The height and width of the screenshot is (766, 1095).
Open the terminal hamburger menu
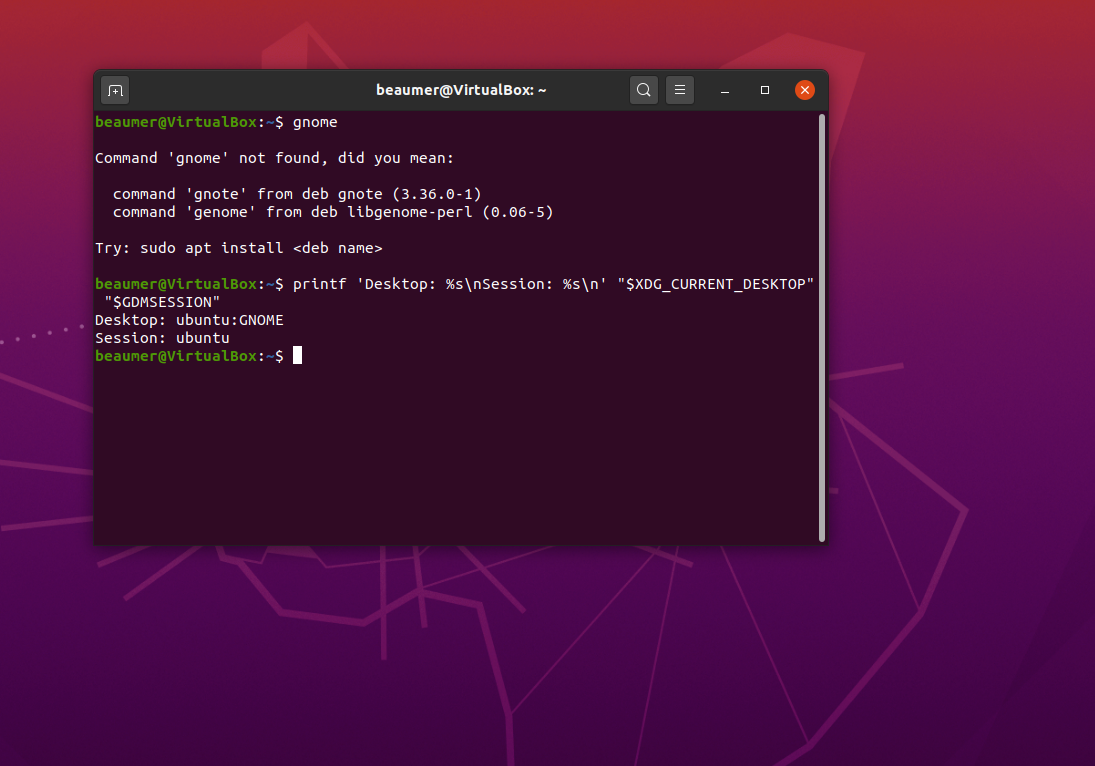[x=679, y=90]
